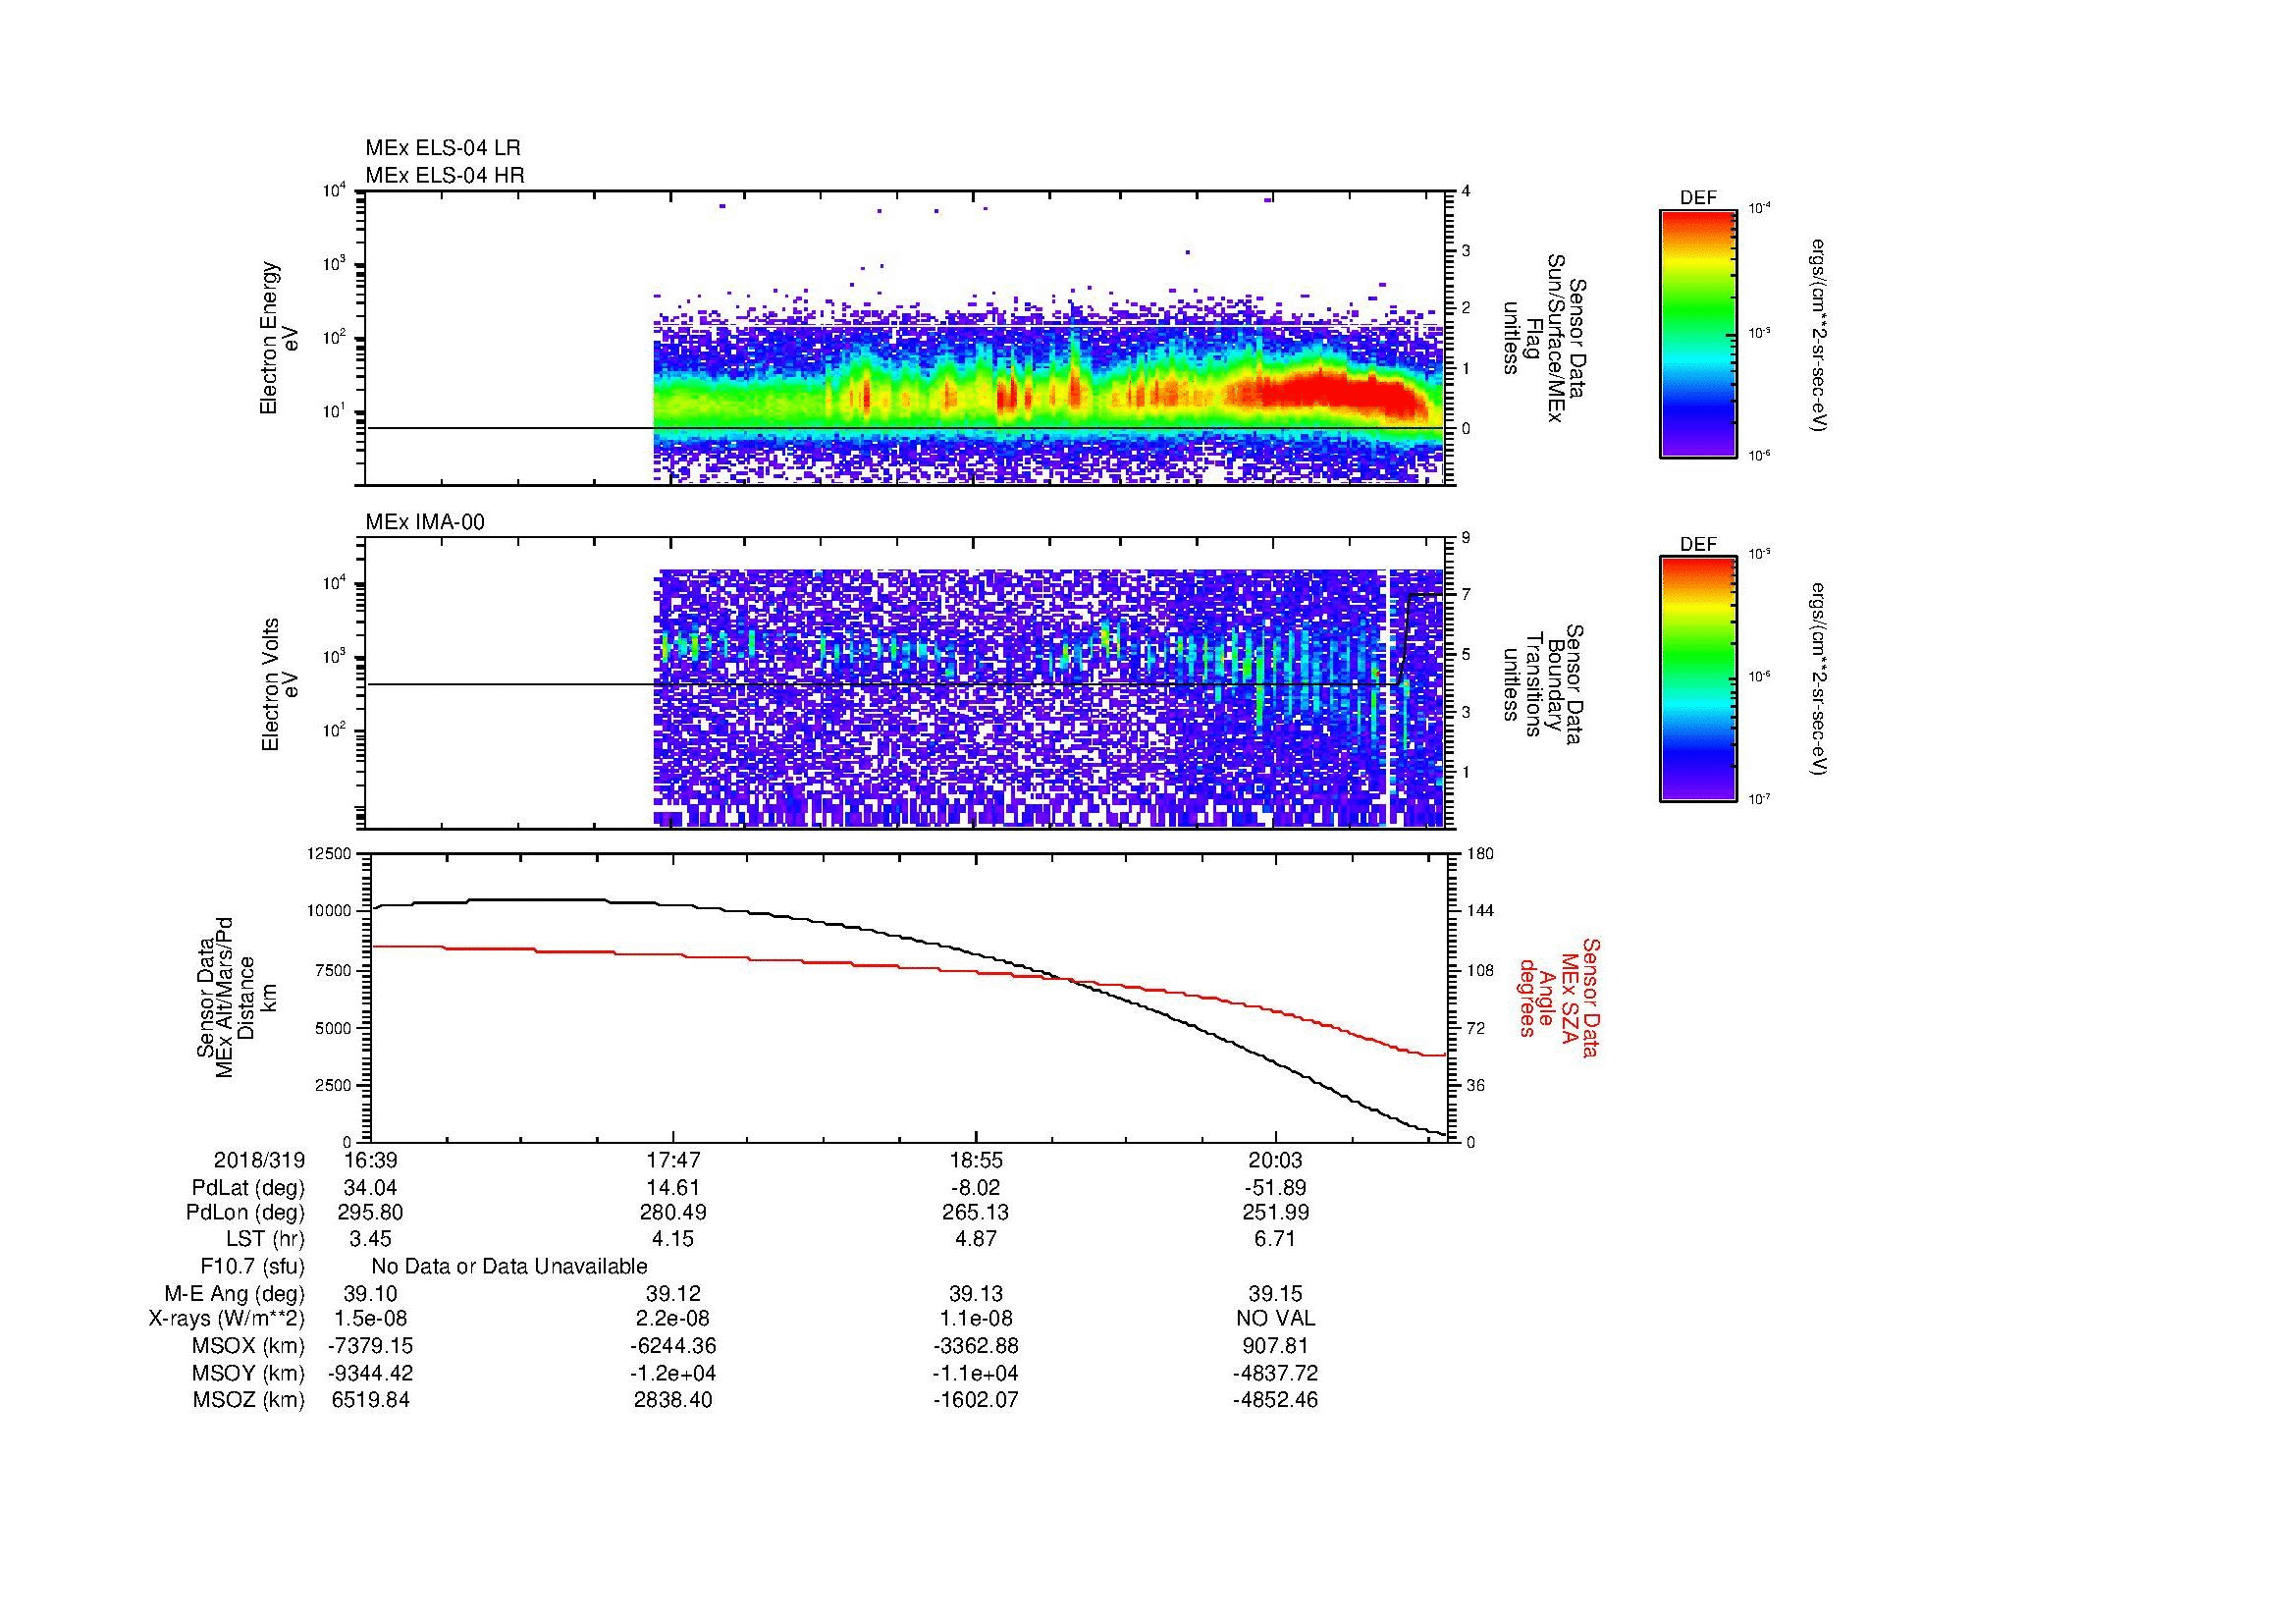Click the MSOY value '-9344.42'
This screenshot has height=1623, width=2296.
370,1374
